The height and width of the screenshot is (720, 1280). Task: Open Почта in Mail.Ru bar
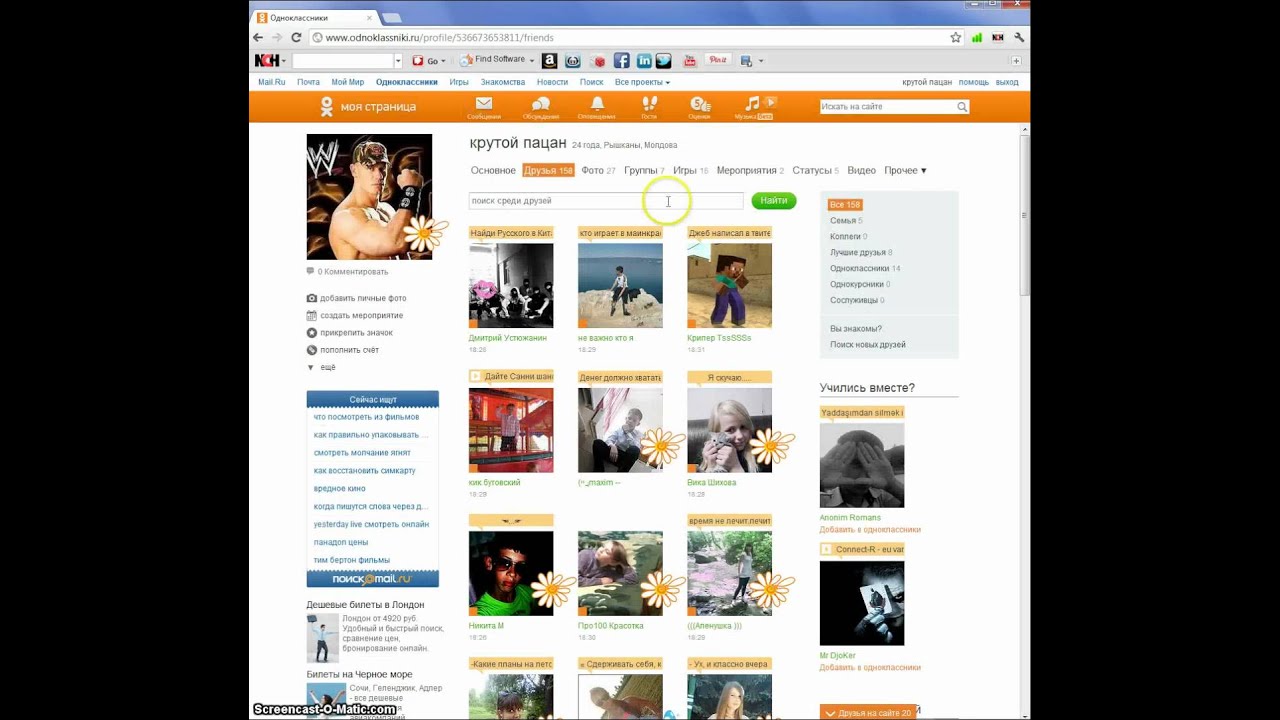(308, 82)
